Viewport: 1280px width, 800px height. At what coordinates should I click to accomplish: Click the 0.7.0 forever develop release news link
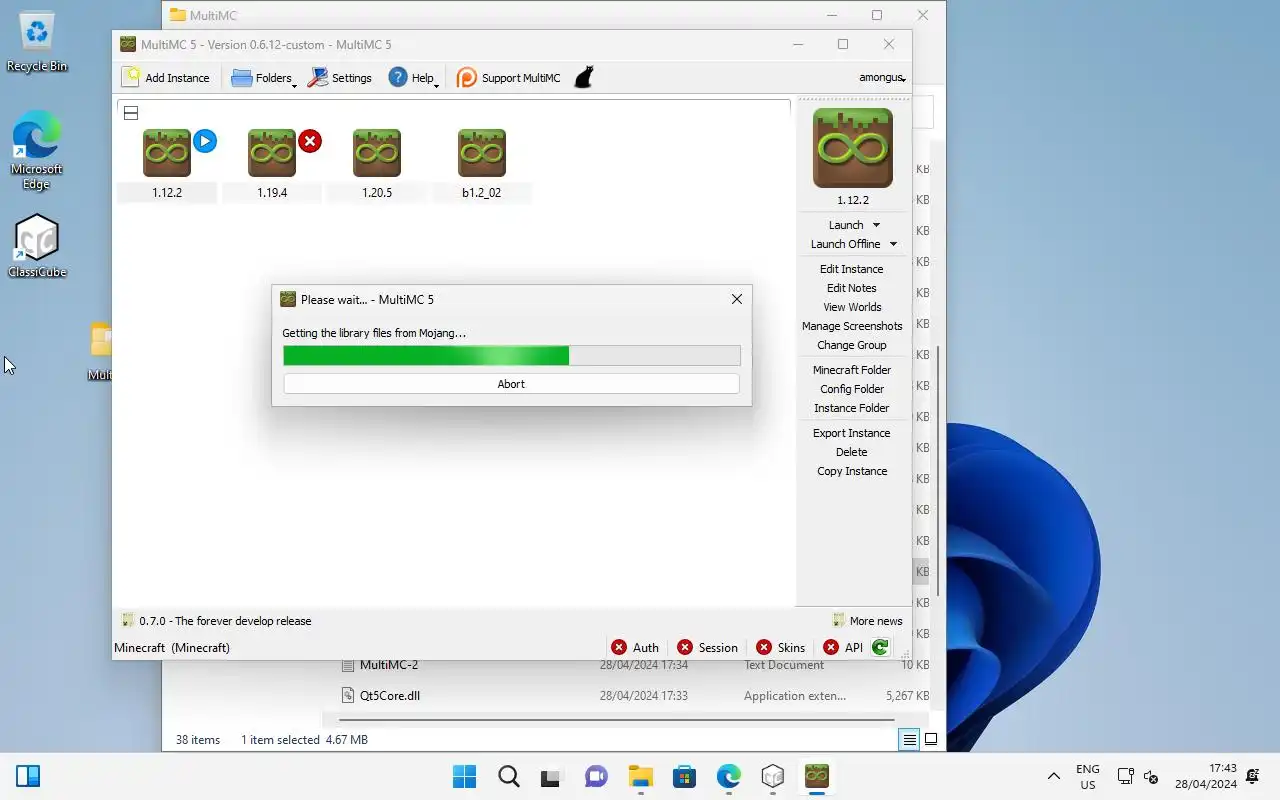(216, 621)
